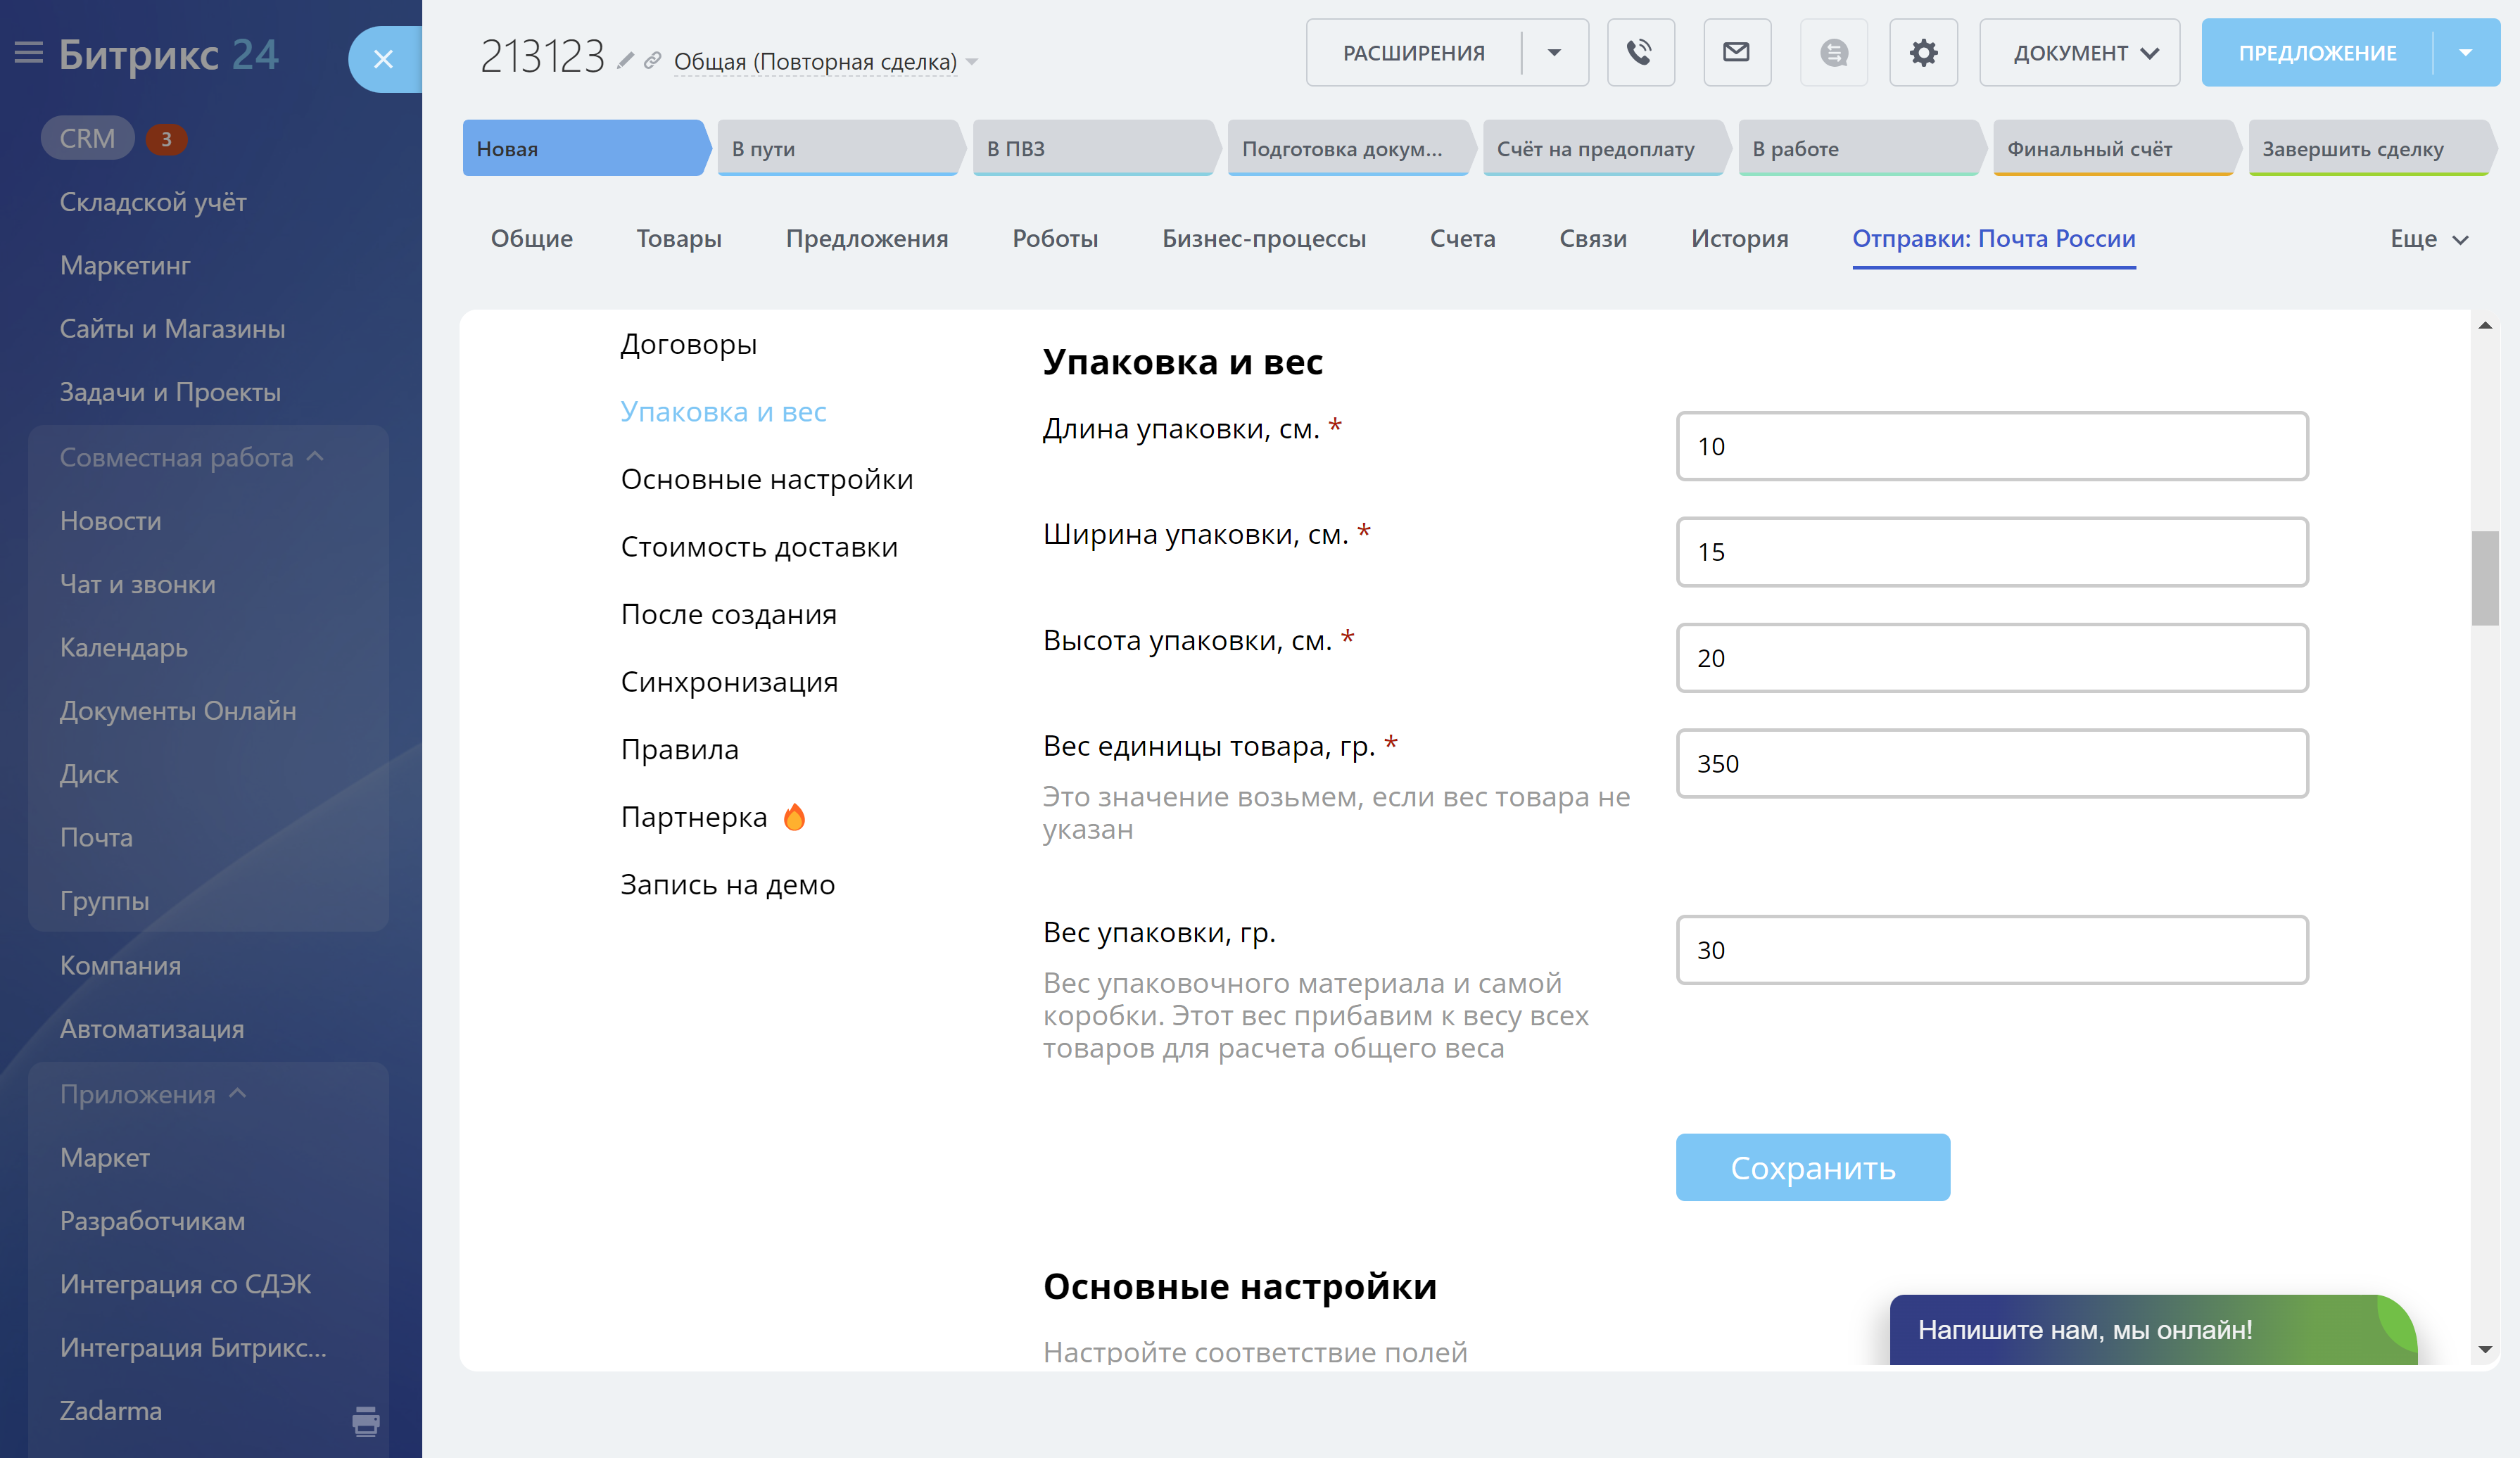This screenshot has width=2520, height=1458.
Task: Go to После создания section
Action: [x=728, y=615]
